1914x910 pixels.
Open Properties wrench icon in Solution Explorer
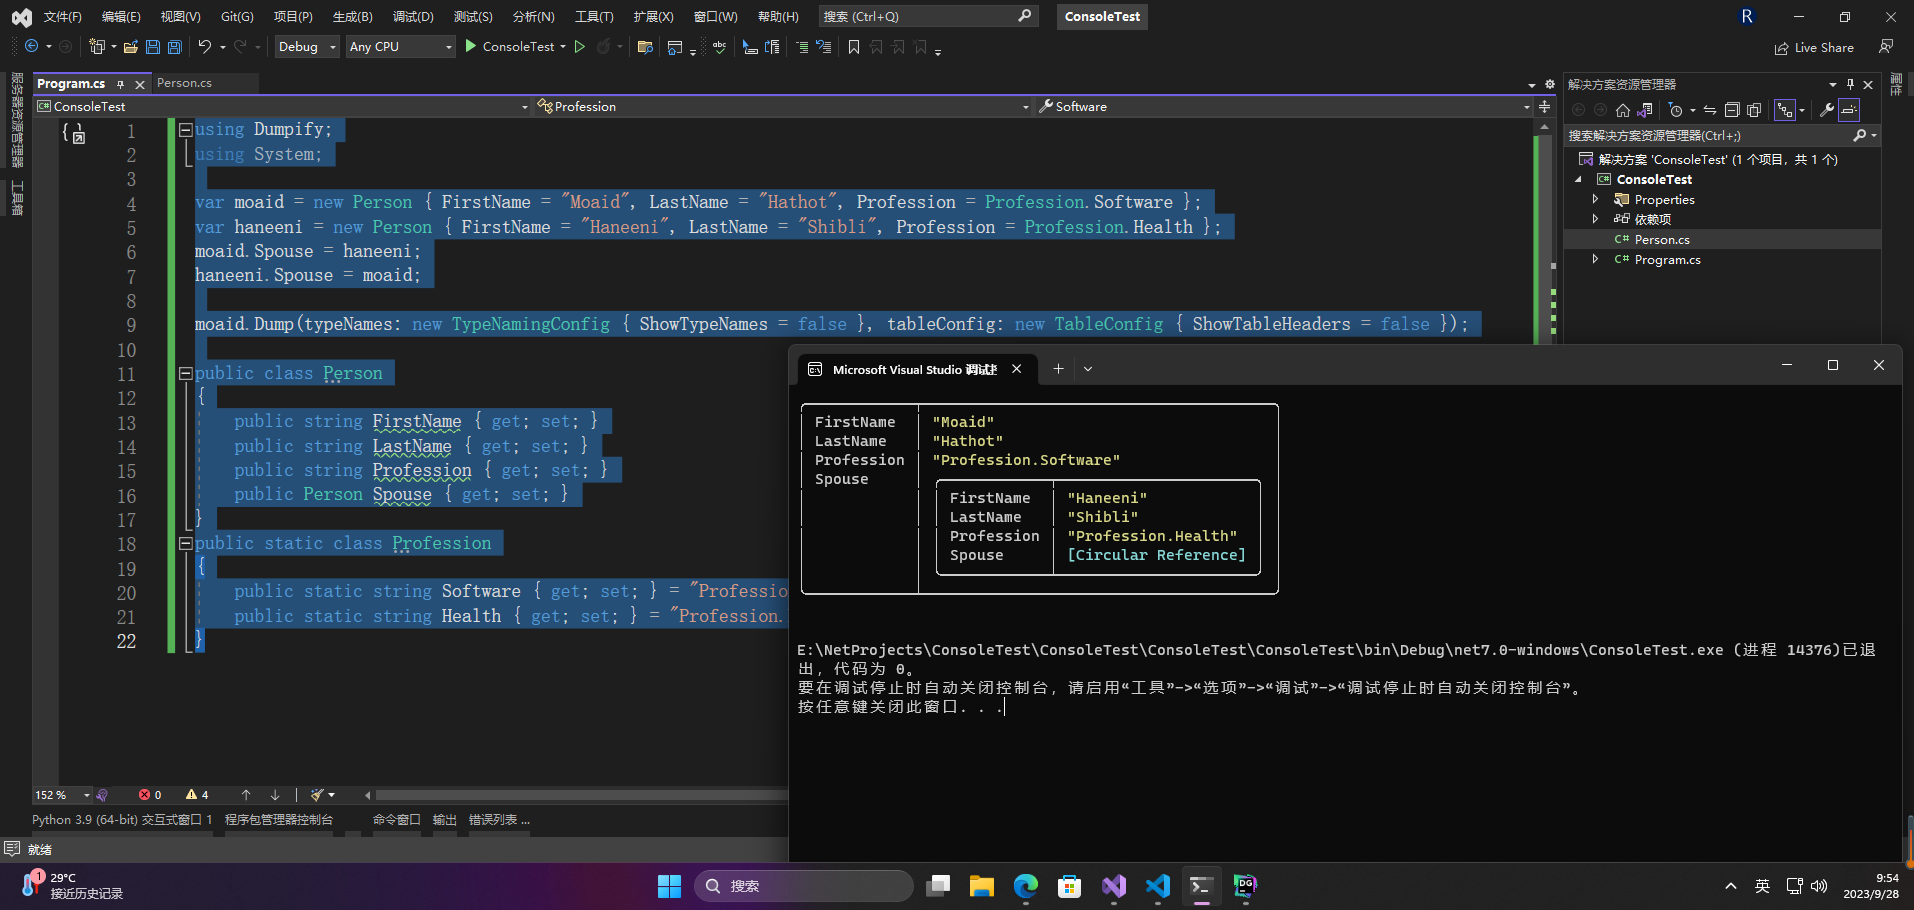click(x=1827, y=110)
